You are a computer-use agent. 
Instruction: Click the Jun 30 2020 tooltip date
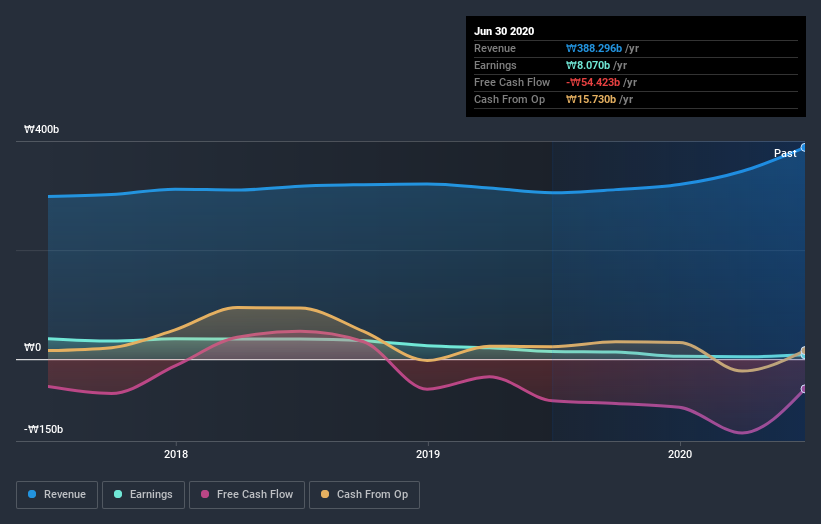pos(504,31)
